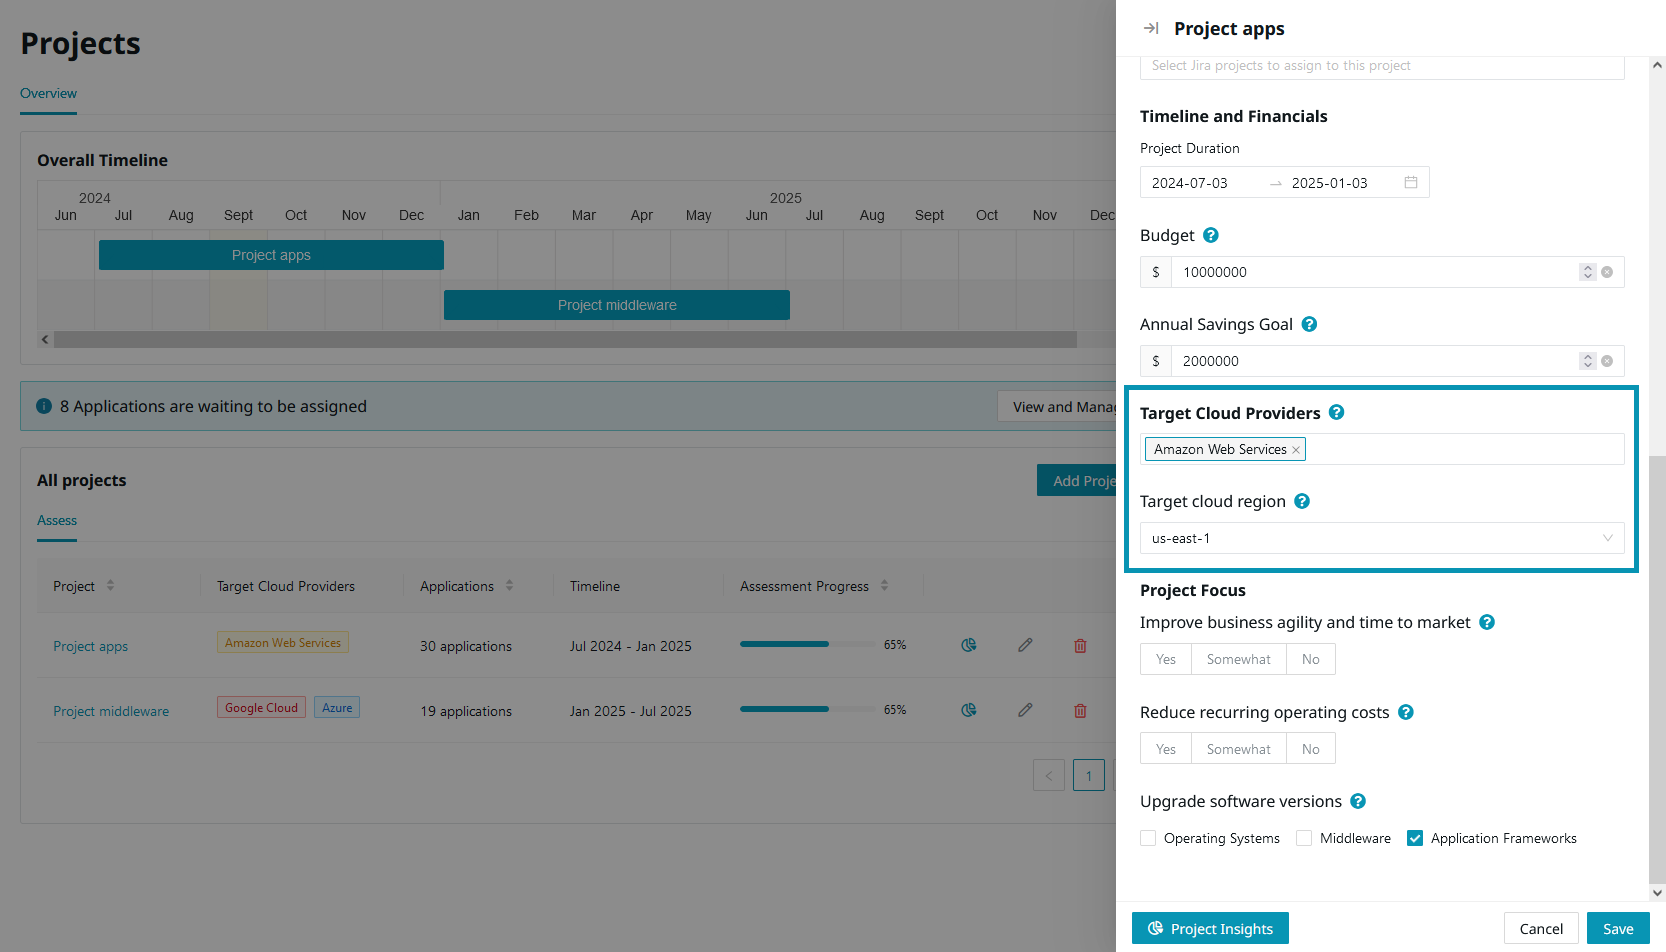The width and height of the screenshot is (1666, 952).
Task: Check the Middleware checkbox
Action: tap(1304, 839)
